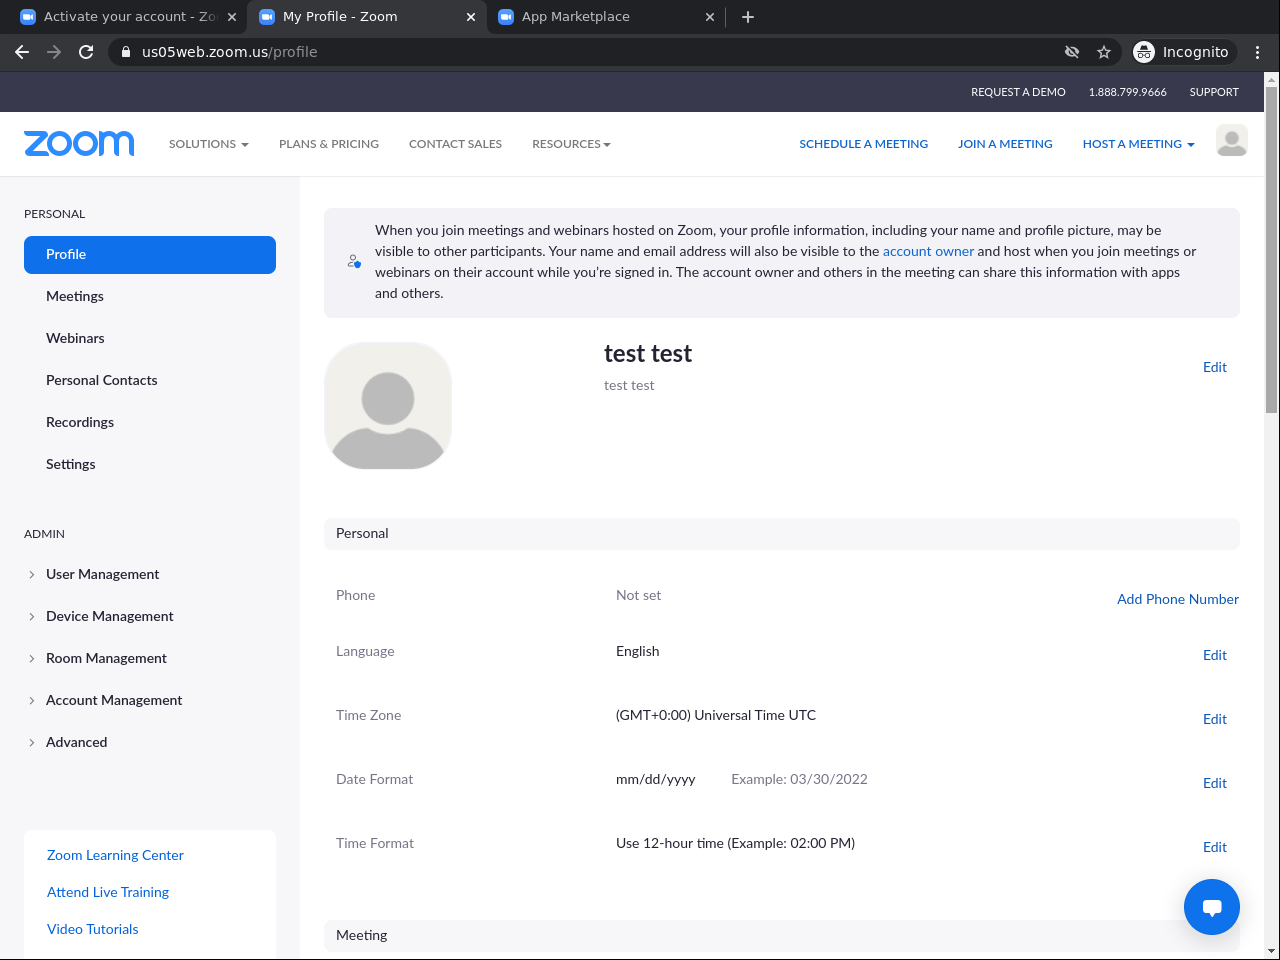Expand Device Management in the sidebar
Screen dimensions: 1280x960
(x=109, y=616)
